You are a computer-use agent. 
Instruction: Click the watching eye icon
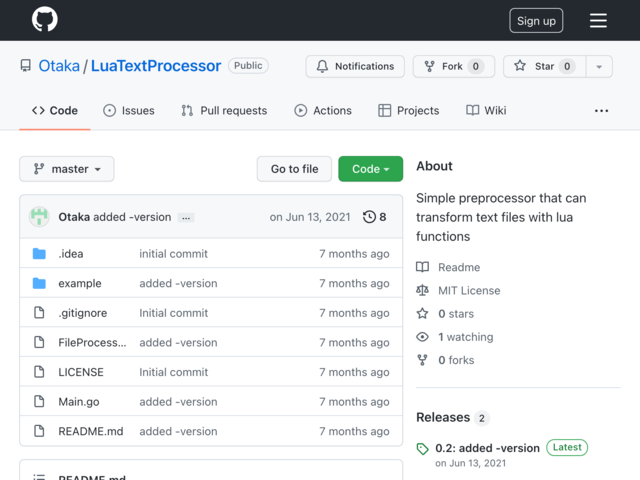(x=422, y=337)
